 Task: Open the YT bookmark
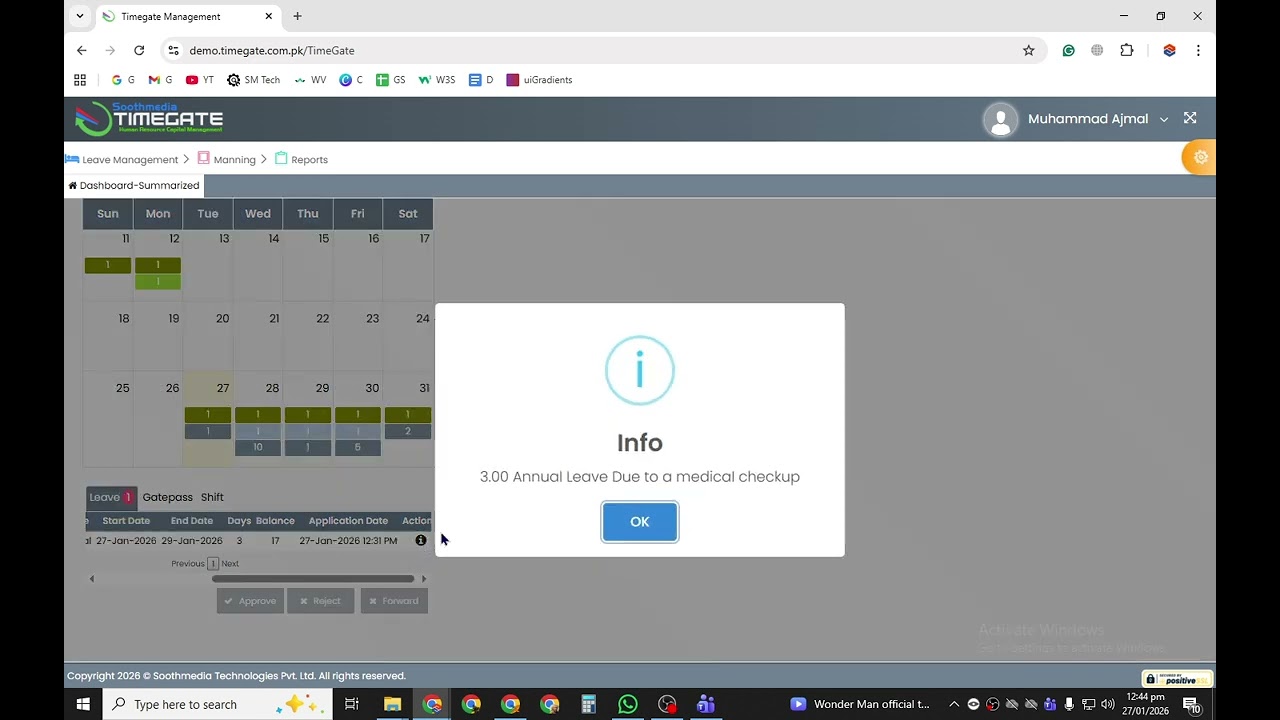pyautogui.click(x=200, y=80)
